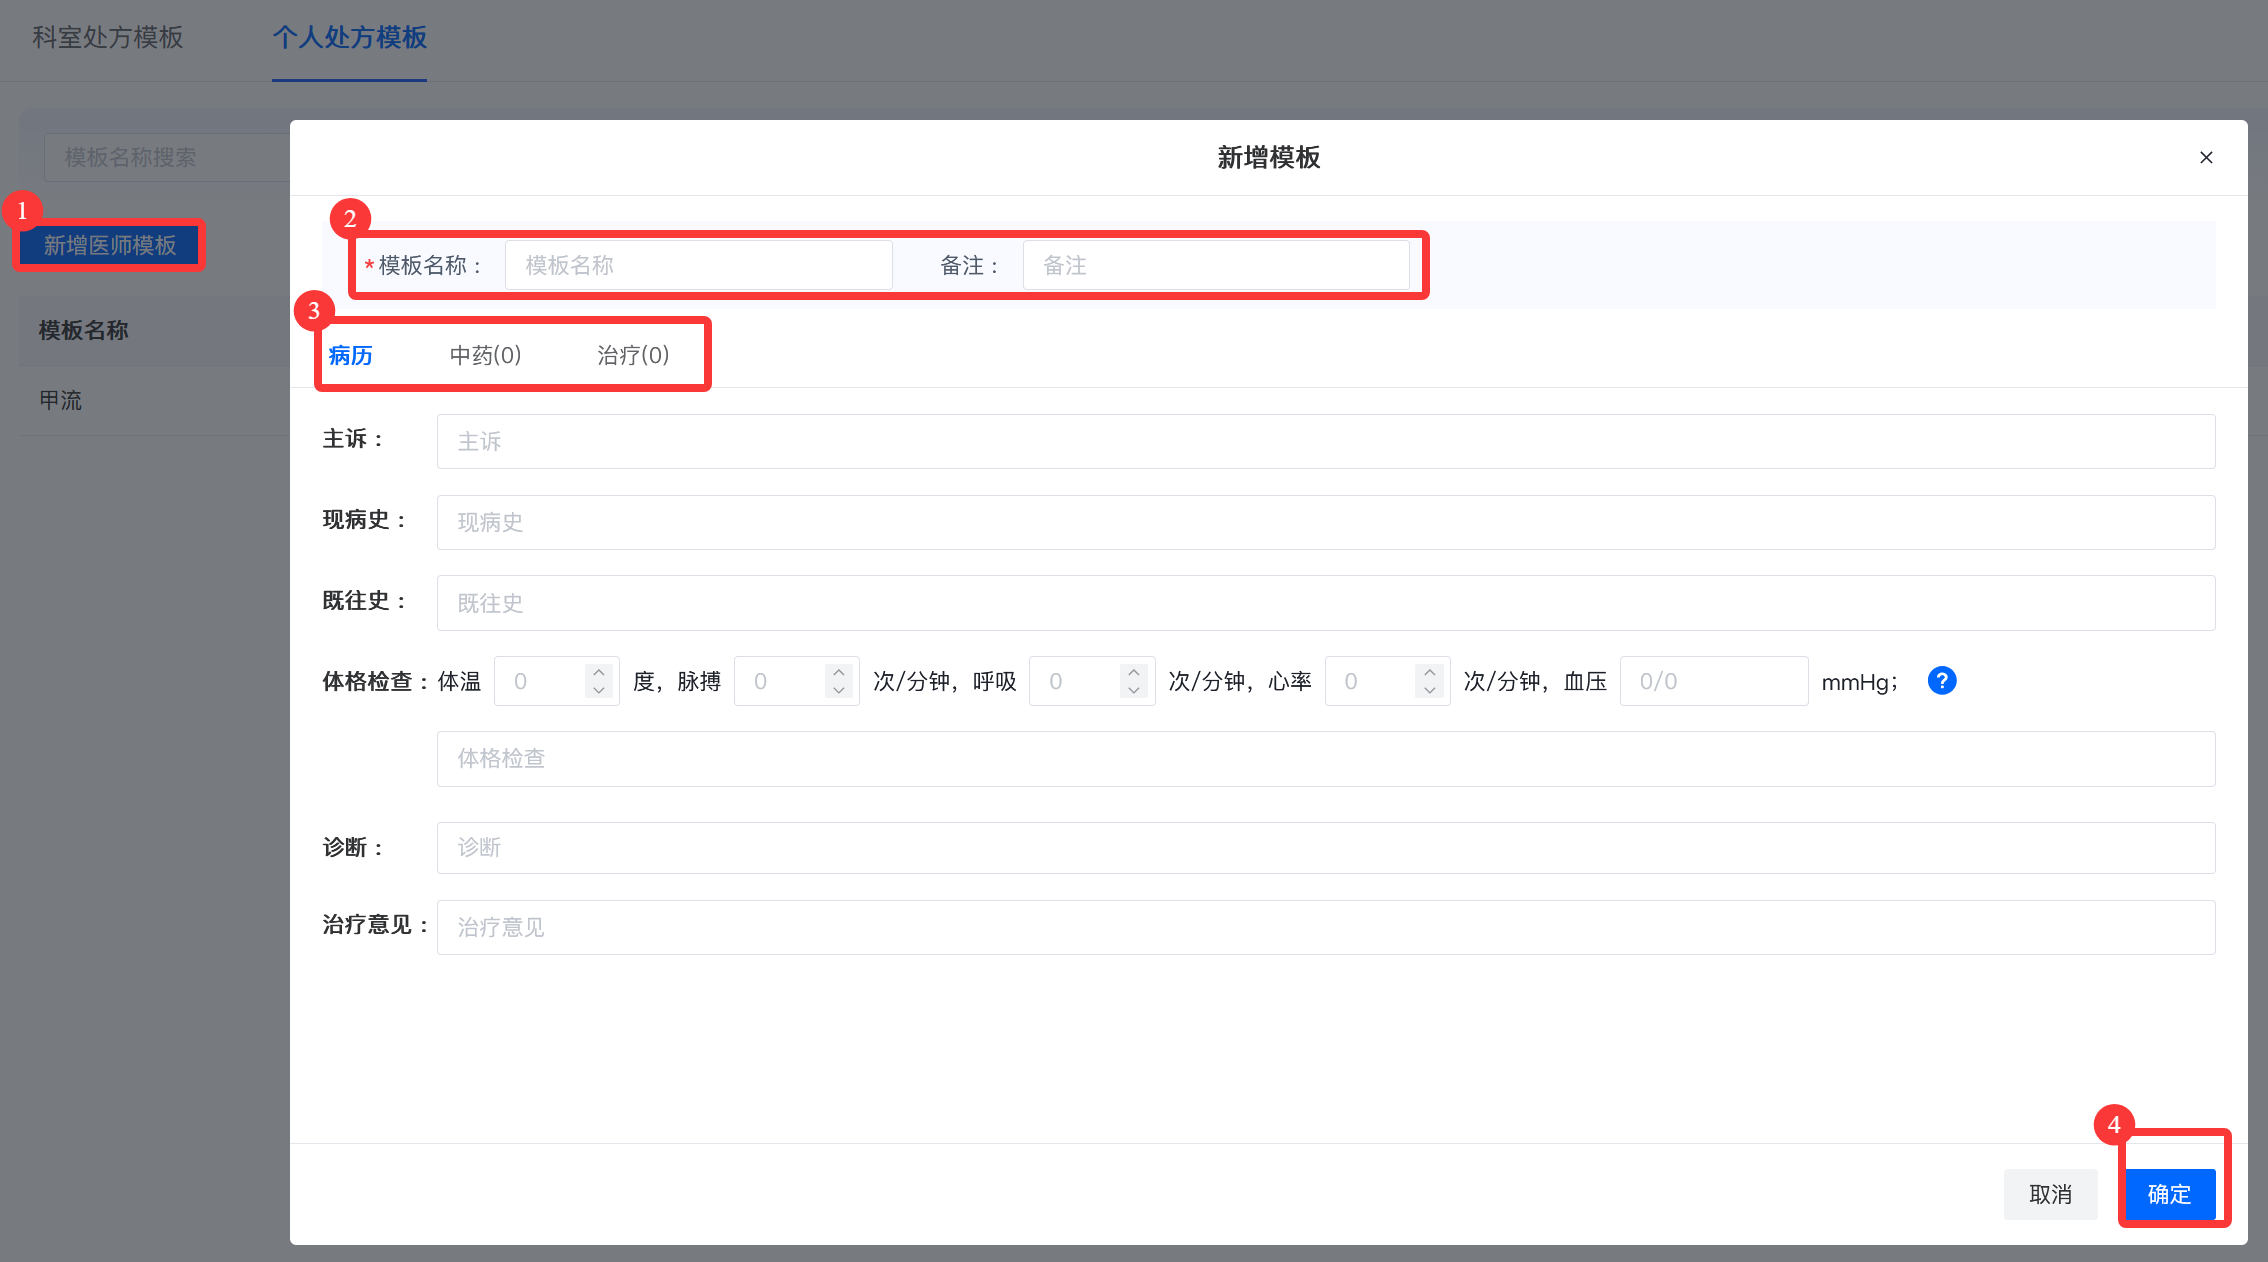Screen dimensions: 2268x1262
Task: Click the 新增医师模板 button
Action: [x=109, y=245]
